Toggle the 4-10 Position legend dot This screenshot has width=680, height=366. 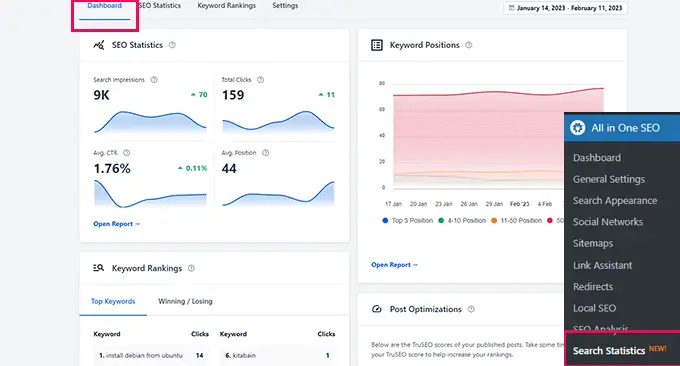(x=441, y=221)
